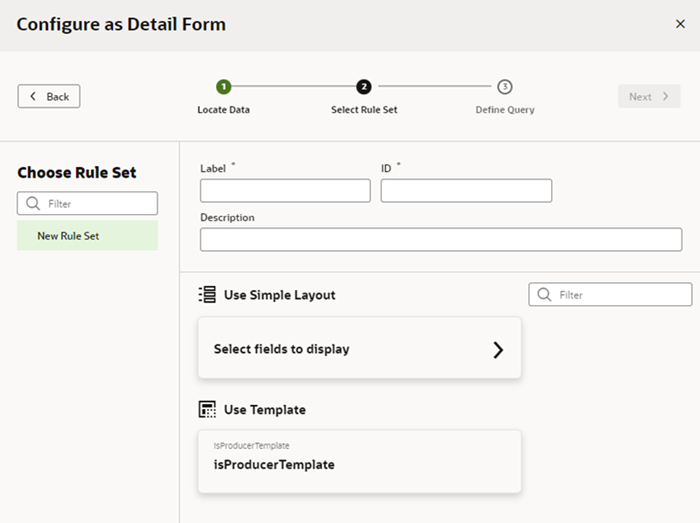Viewport: 700px width, 523px height.
Task: Select step 3 Define Query circle
Action: [x=505, y=87]
